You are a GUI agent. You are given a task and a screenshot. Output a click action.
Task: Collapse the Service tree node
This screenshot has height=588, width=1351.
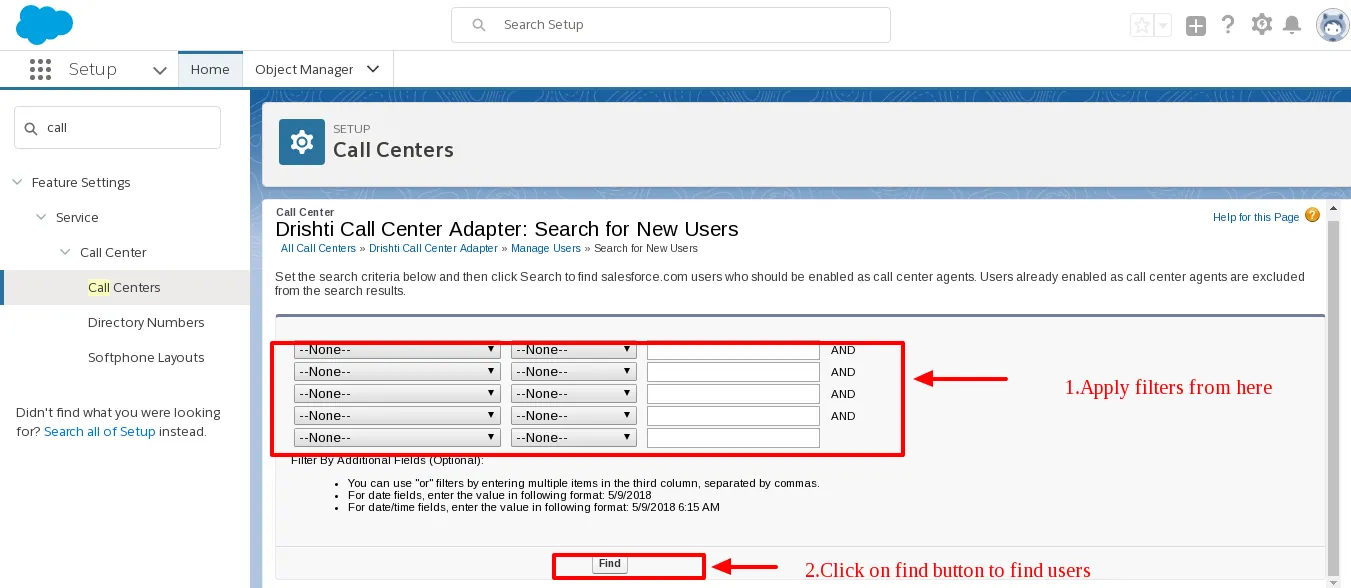tap(41, 217)
